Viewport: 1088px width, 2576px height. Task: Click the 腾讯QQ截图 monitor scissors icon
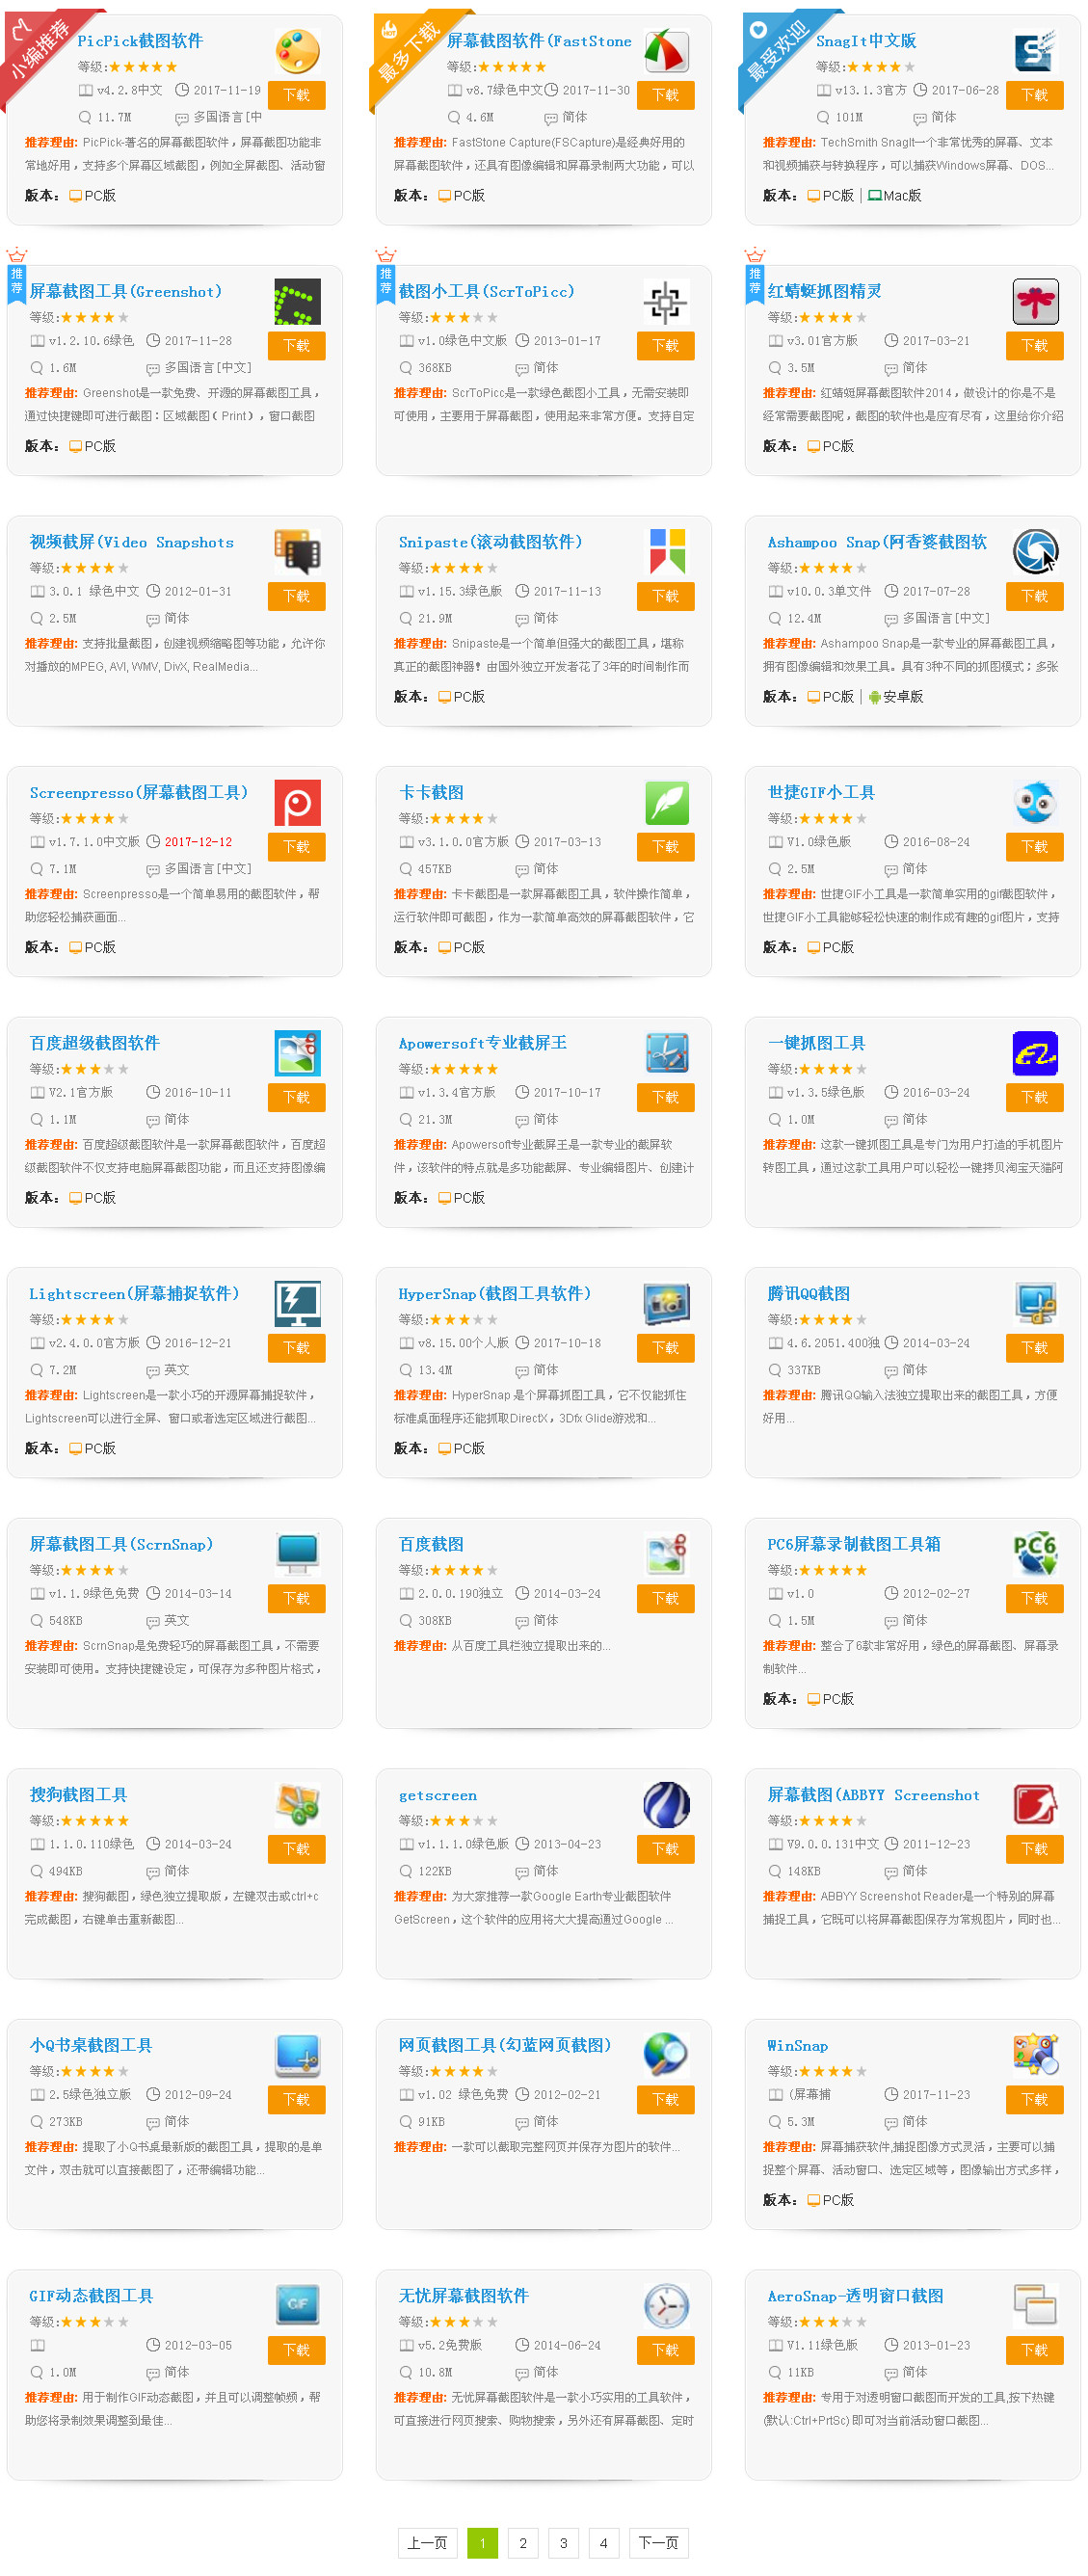tap(1035, 1304)
